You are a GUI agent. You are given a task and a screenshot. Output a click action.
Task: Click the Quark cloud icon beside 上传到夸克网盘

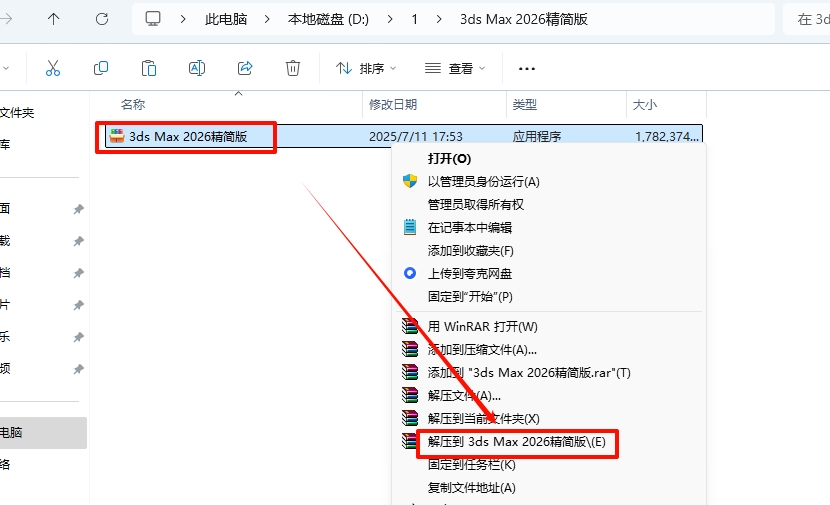click(410, 273)
